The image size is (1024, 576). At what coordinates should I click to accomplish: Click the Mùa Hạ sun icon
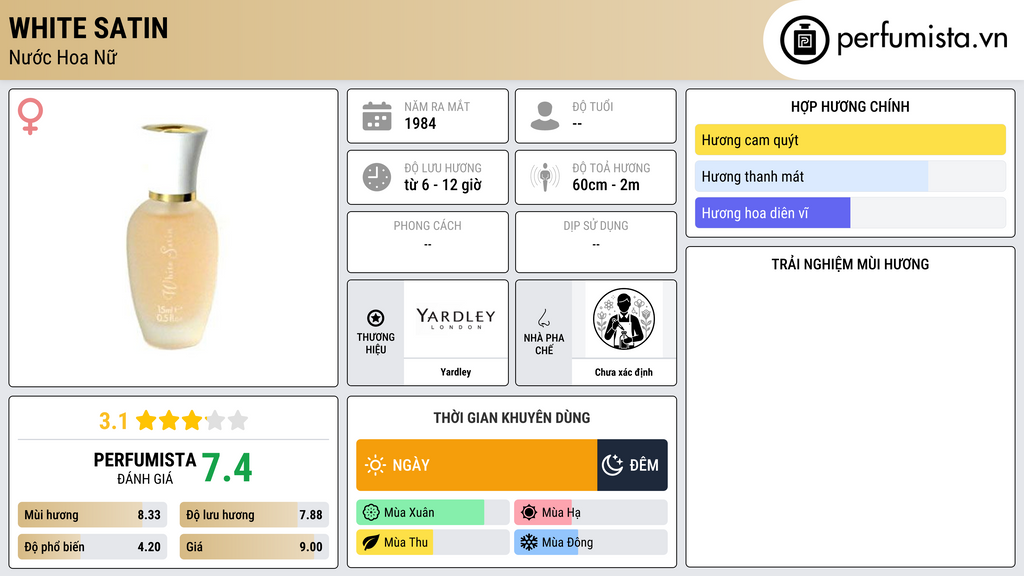pos(529,513)
